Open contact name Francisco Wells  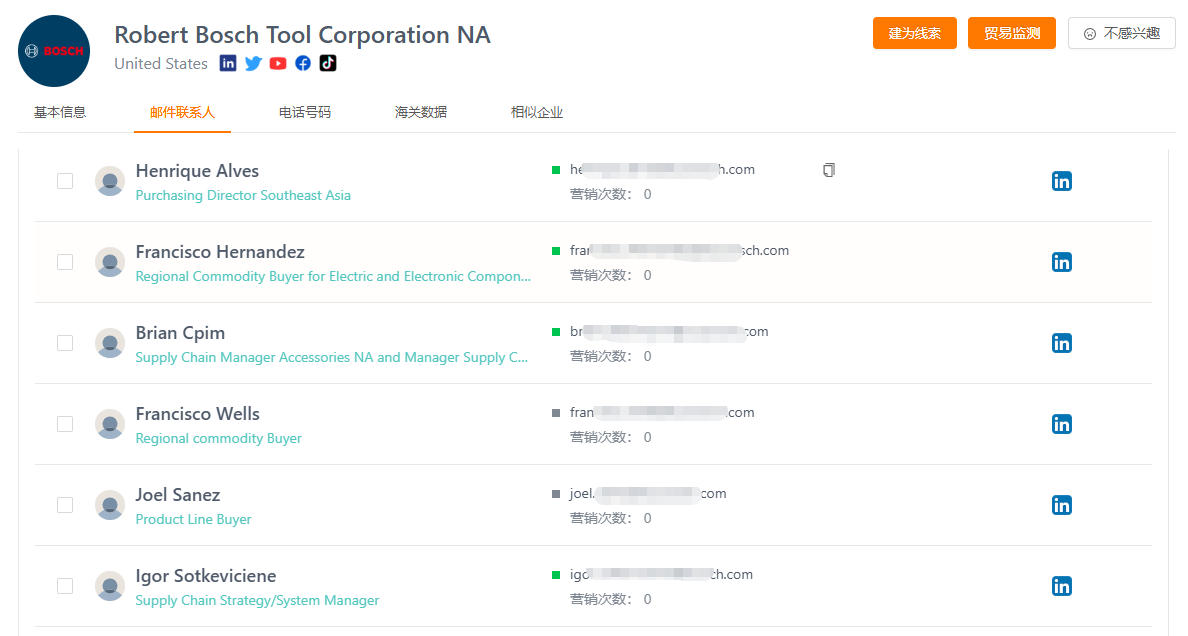[x=198, y=414]
